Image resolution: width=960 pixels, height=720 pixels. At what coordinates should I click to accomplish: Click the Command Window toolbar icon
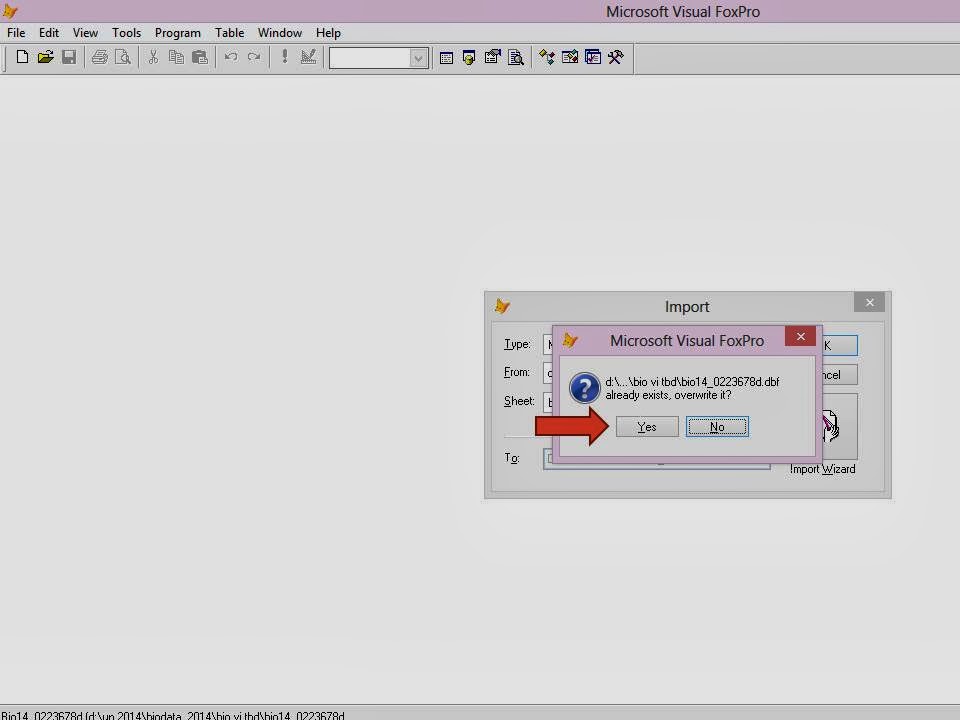point(446,58)
